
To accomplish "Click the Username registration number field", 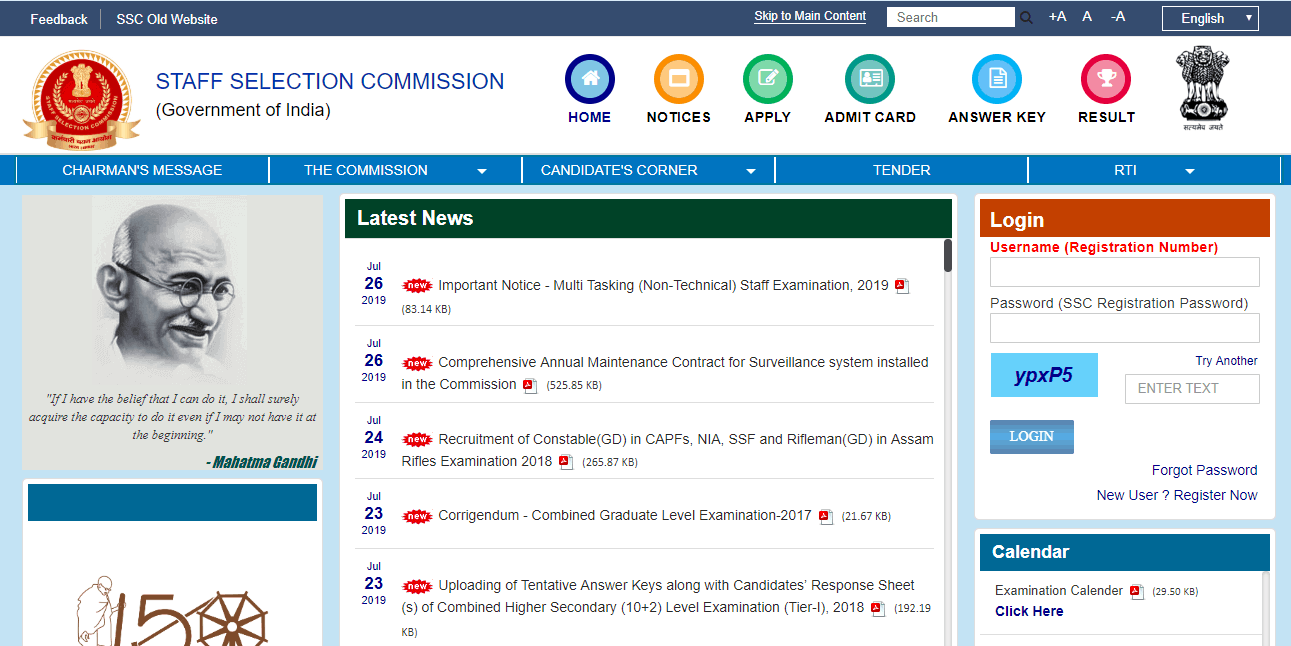I will [1124, 272].
